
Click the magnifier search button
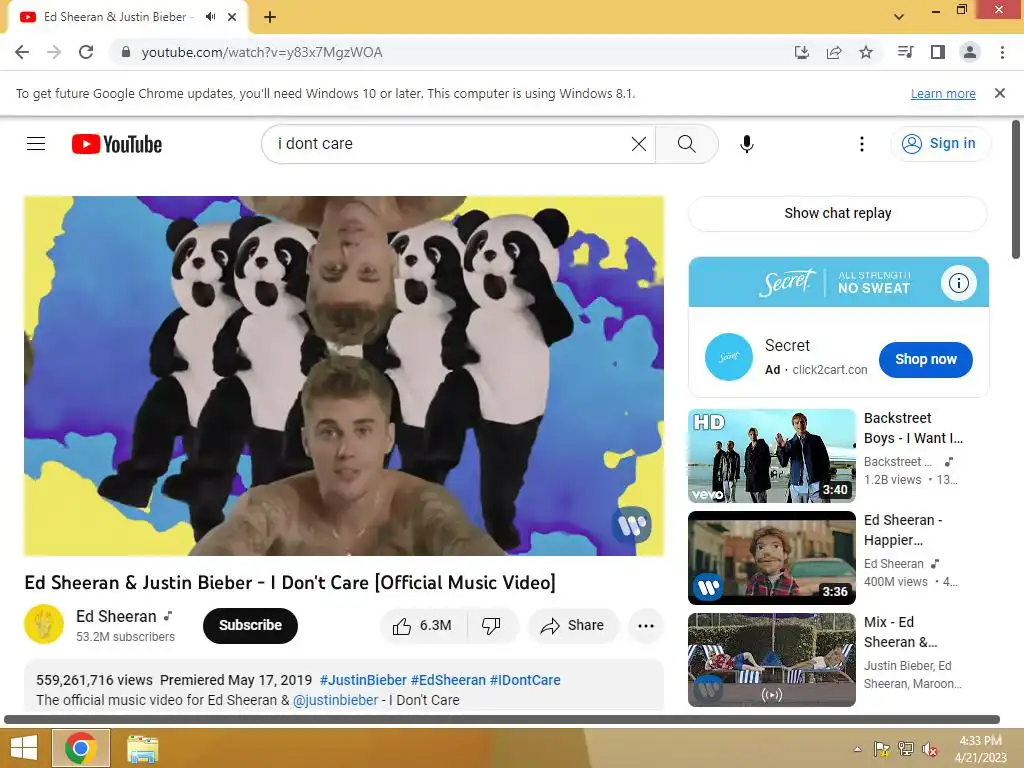(x=686, y=144)
